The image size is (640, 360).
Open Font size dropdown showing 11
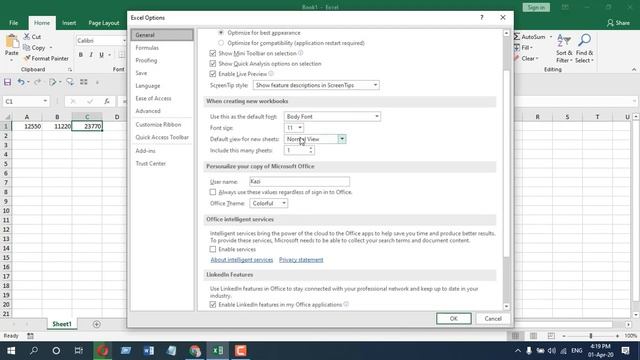click(294, 128)
